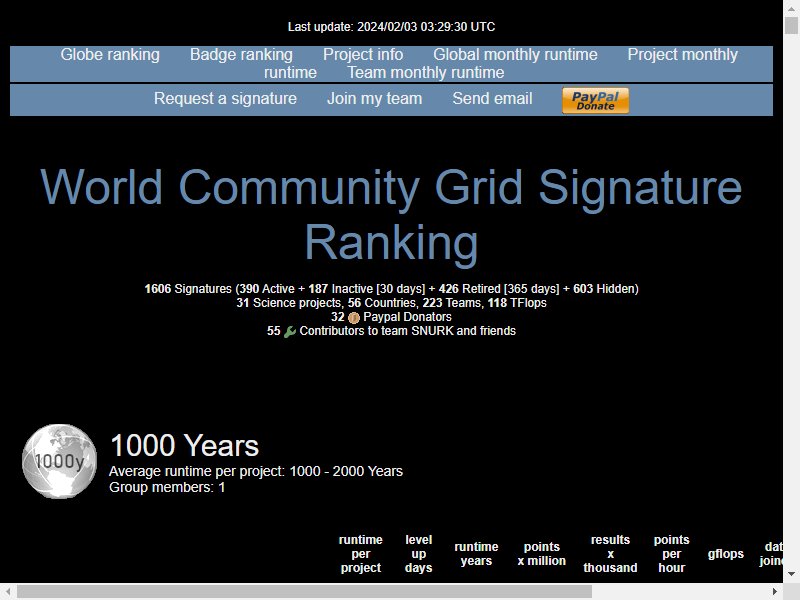Open the Badge ranking page
800x600 pixels.
point(241,55)
